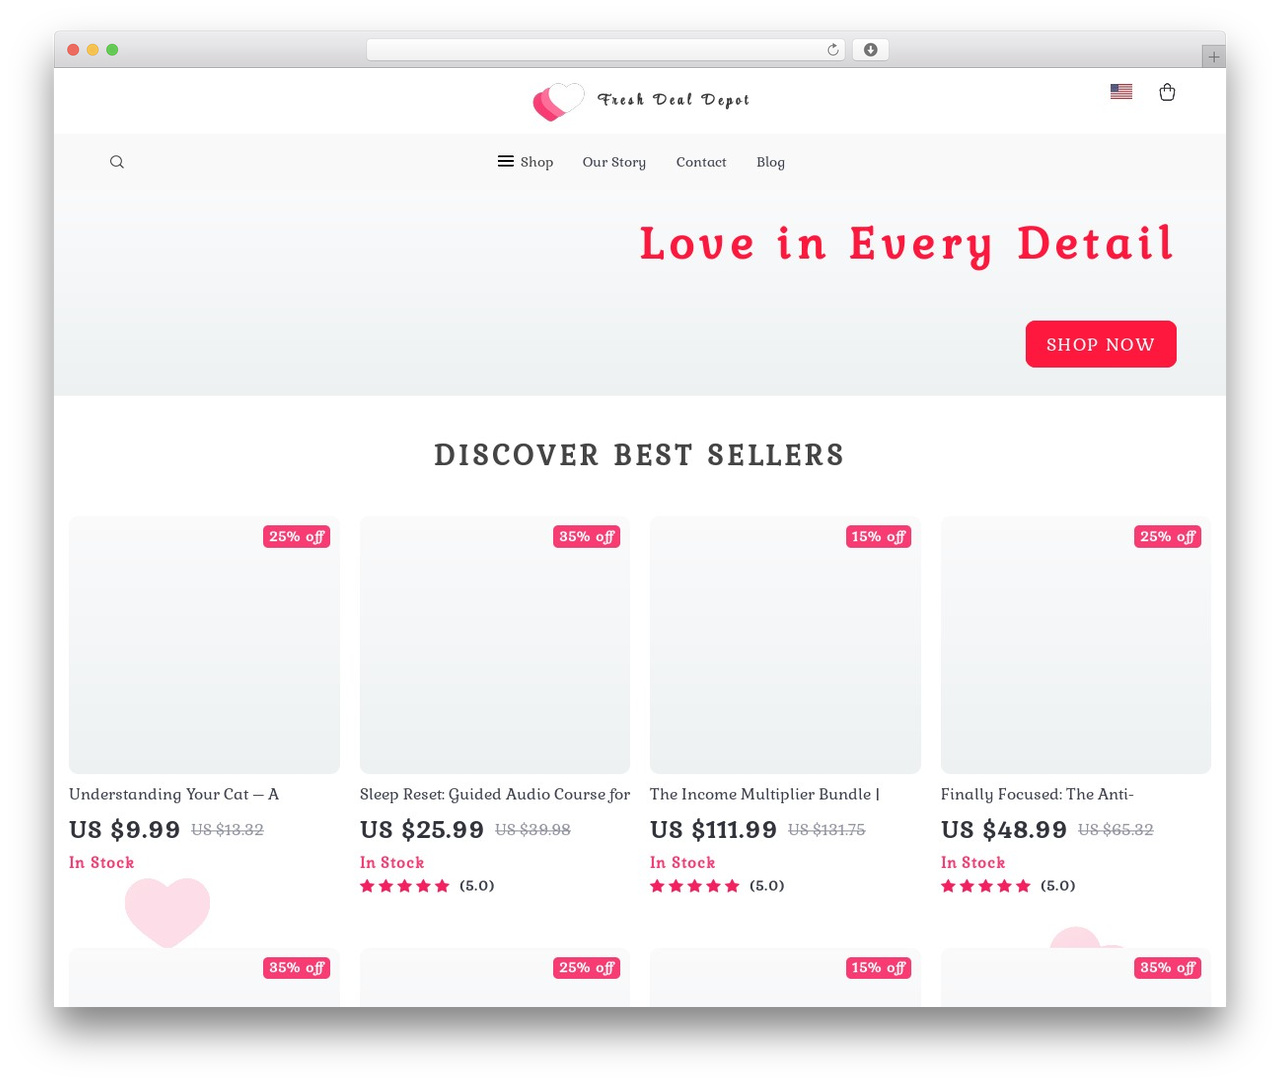Image resolution: width=1280 pixels, height=1084 pixels.
Task: Click the Fresh Deal Depot heart logo
Action: (558, 101)
